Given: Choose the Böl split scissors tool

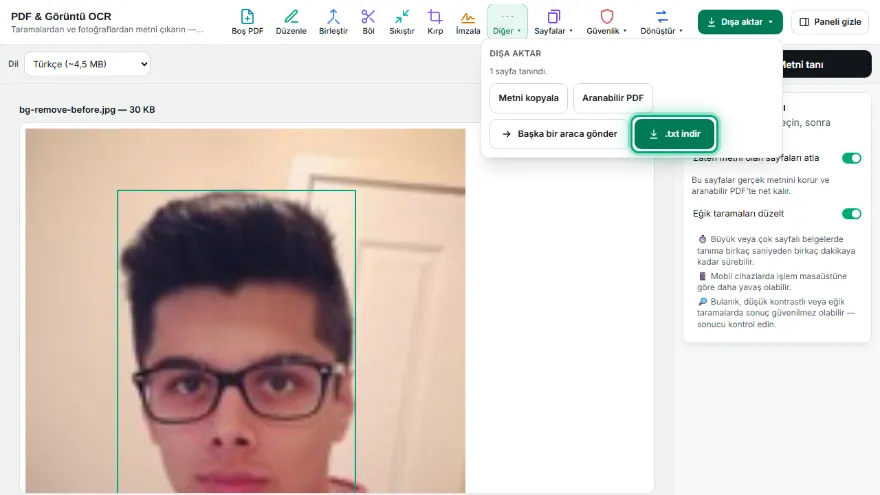Looking at the screenshot, I should tap(368, 22).
